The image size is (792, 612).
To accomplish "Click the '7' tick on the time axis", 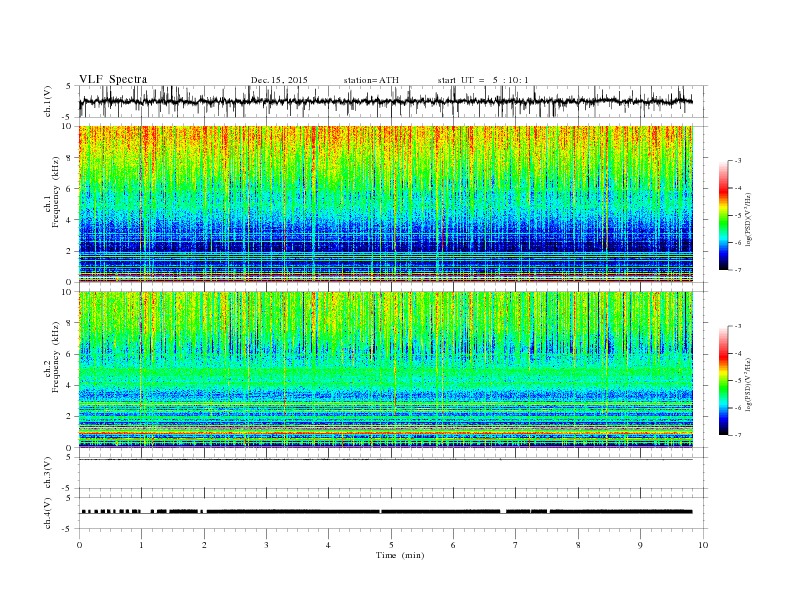I will [x=516, y=545].
